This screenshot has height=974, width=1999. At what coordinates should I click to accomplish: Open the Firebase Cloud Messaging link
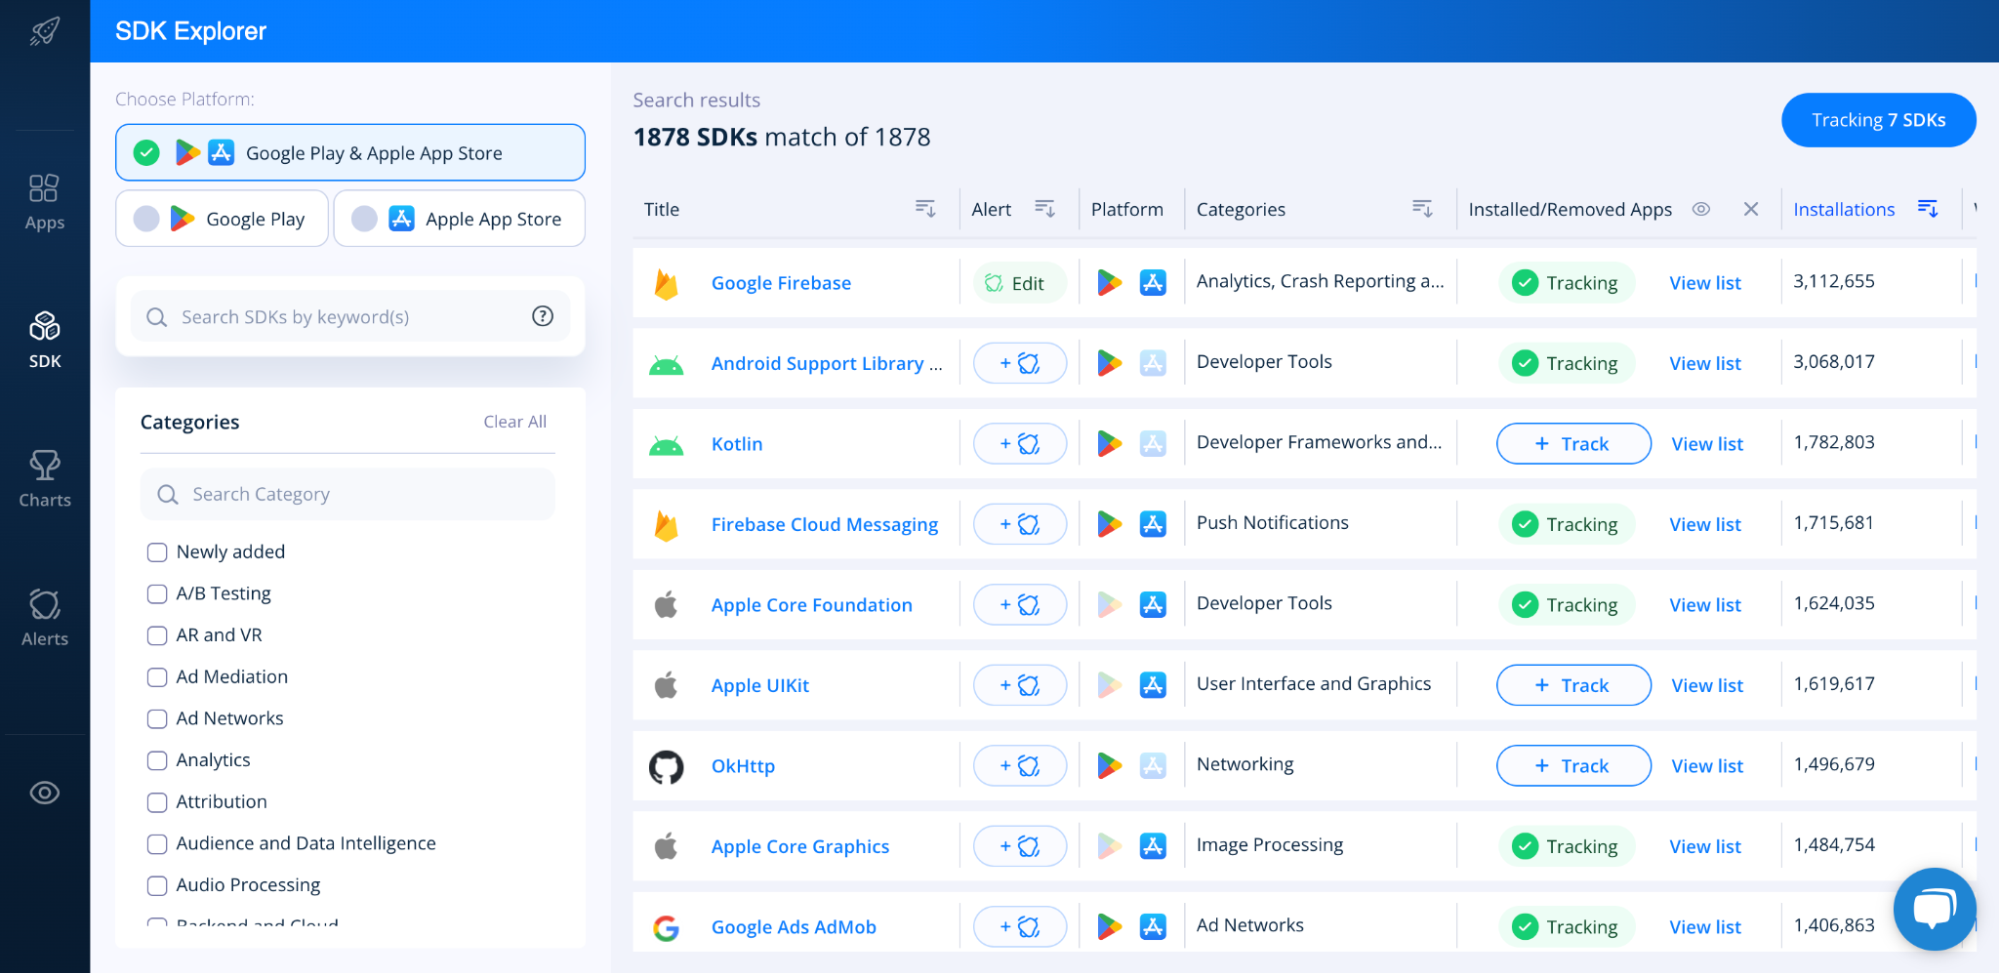pos(824,525)
